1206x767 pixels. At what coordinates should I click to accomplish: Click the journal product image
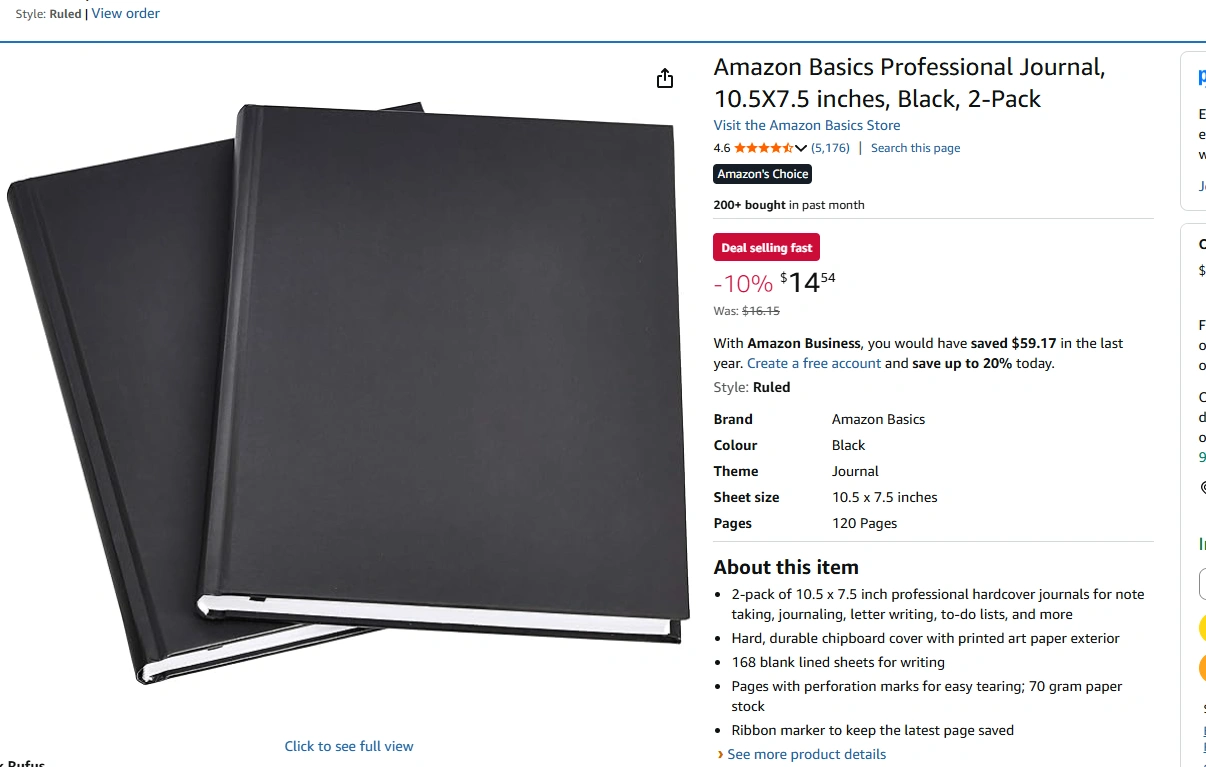tap(348, 394)
